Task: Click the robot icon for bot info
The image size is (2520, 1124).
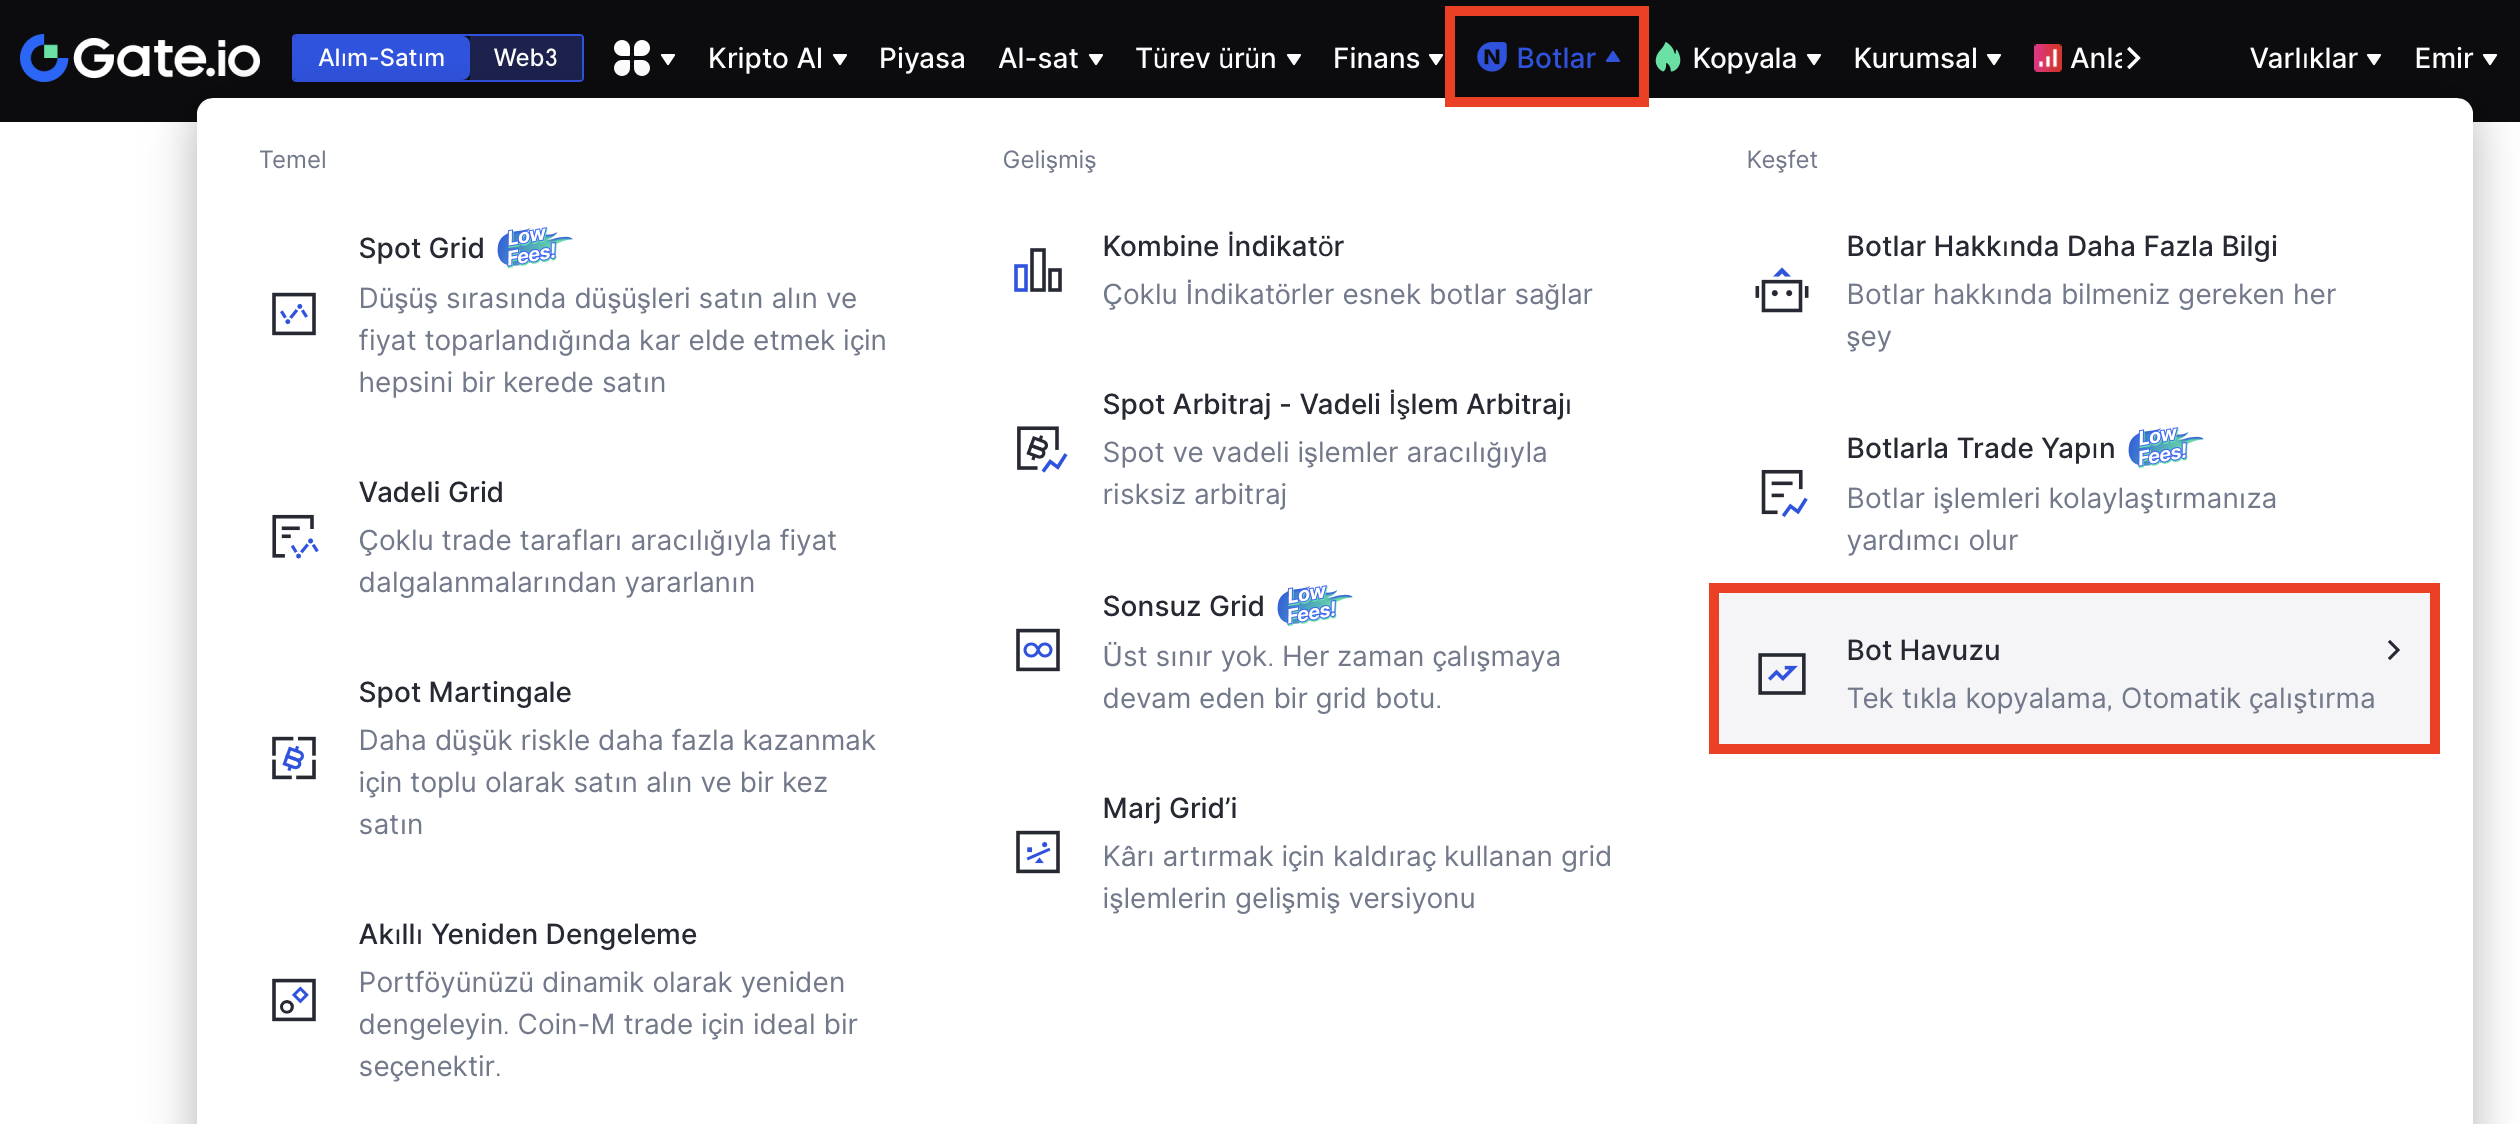Action: [x=1782, y=291]
